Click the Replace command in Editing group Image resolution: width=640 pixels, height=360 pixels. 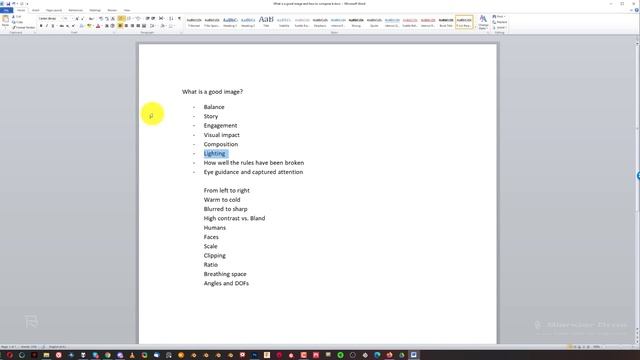pyautogui.click(x=500, y=22)
